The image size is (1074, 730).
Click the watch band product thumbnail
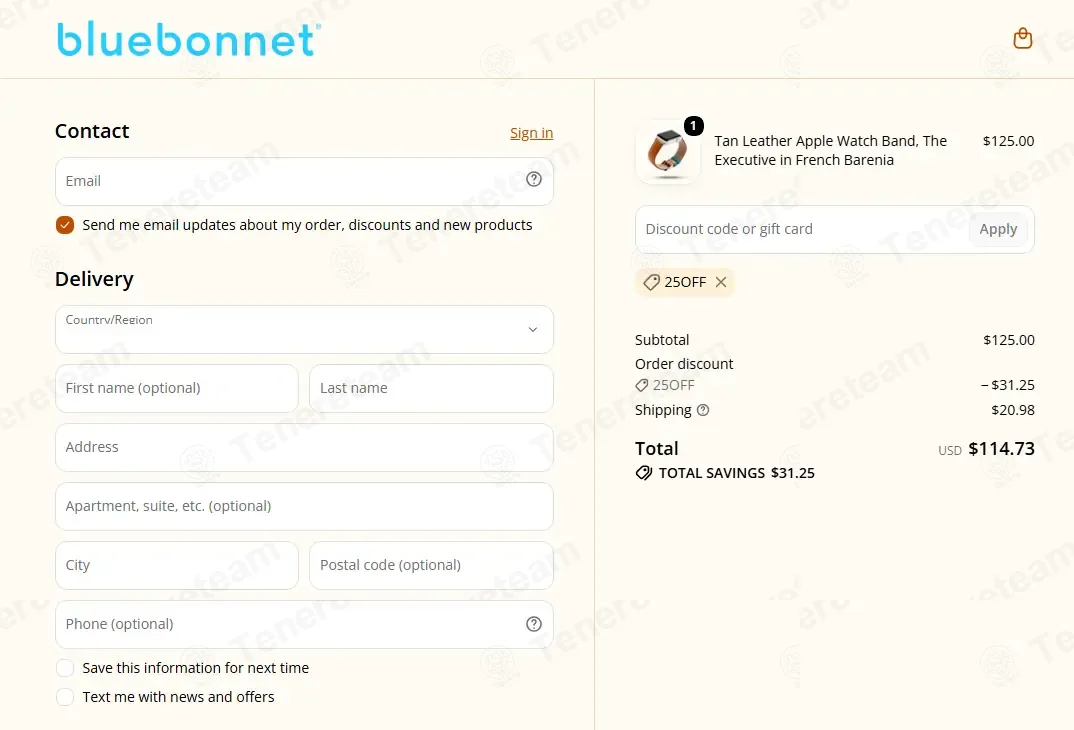click(x=668, y=151)
